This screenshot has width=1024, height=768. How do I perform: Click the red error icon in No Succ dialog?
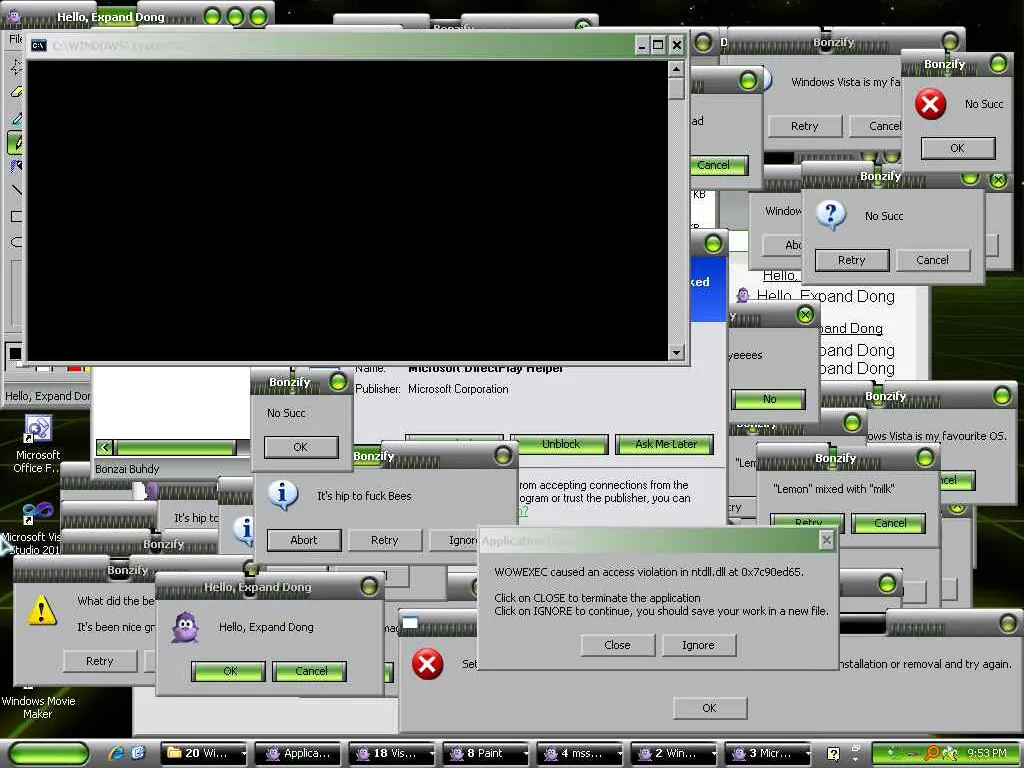pyautogui.click(x=930, y=104)
